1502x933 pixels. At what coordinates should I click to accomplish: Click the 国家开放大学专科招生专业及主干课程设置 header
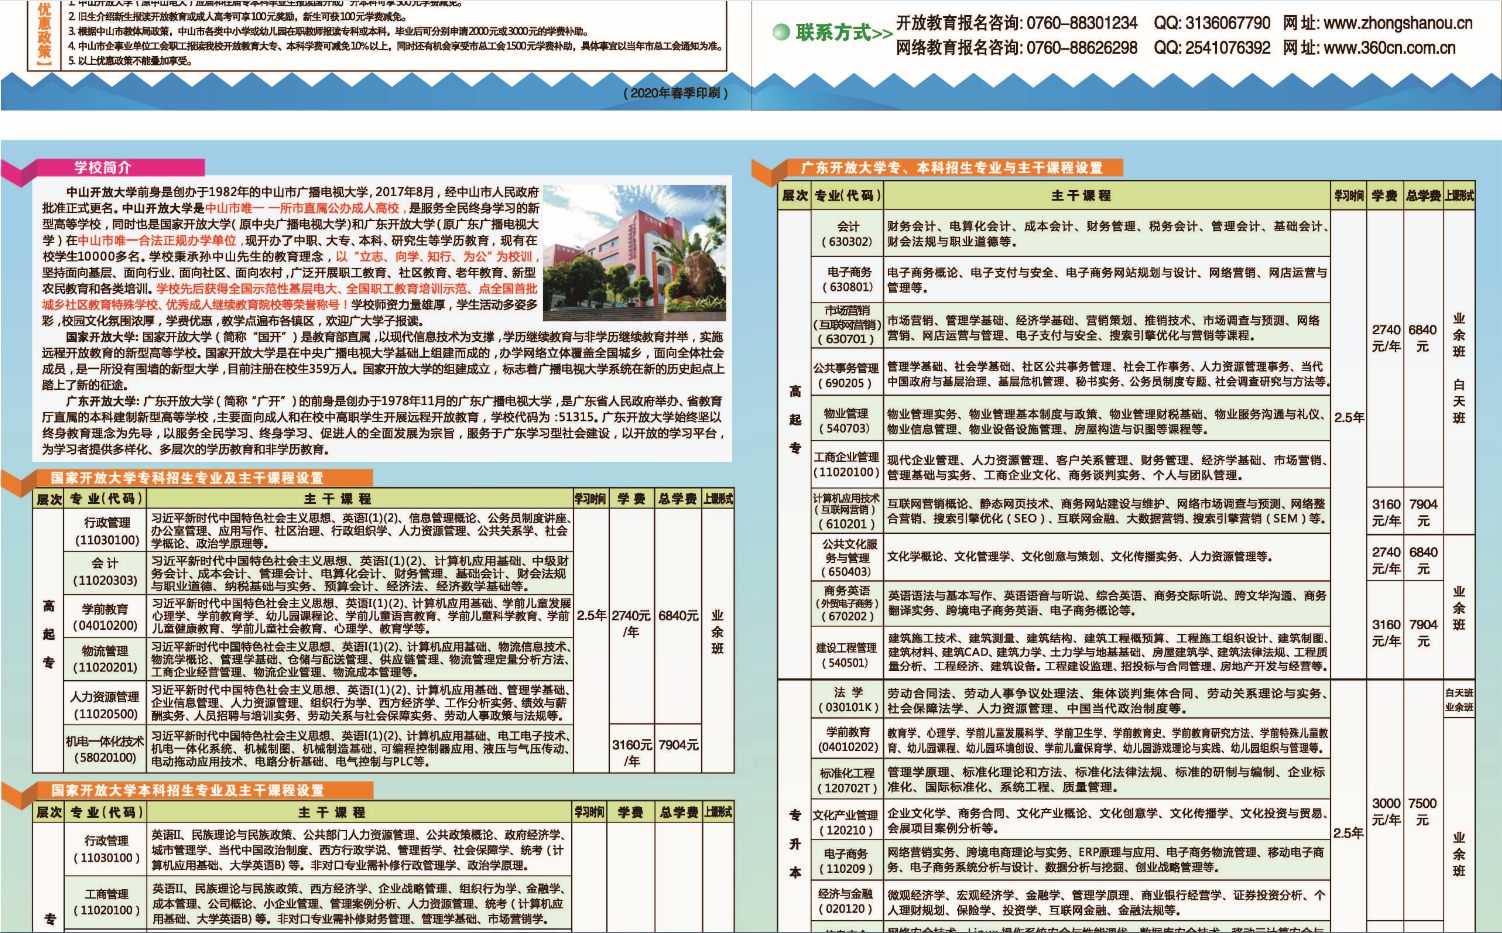(182, 478)
